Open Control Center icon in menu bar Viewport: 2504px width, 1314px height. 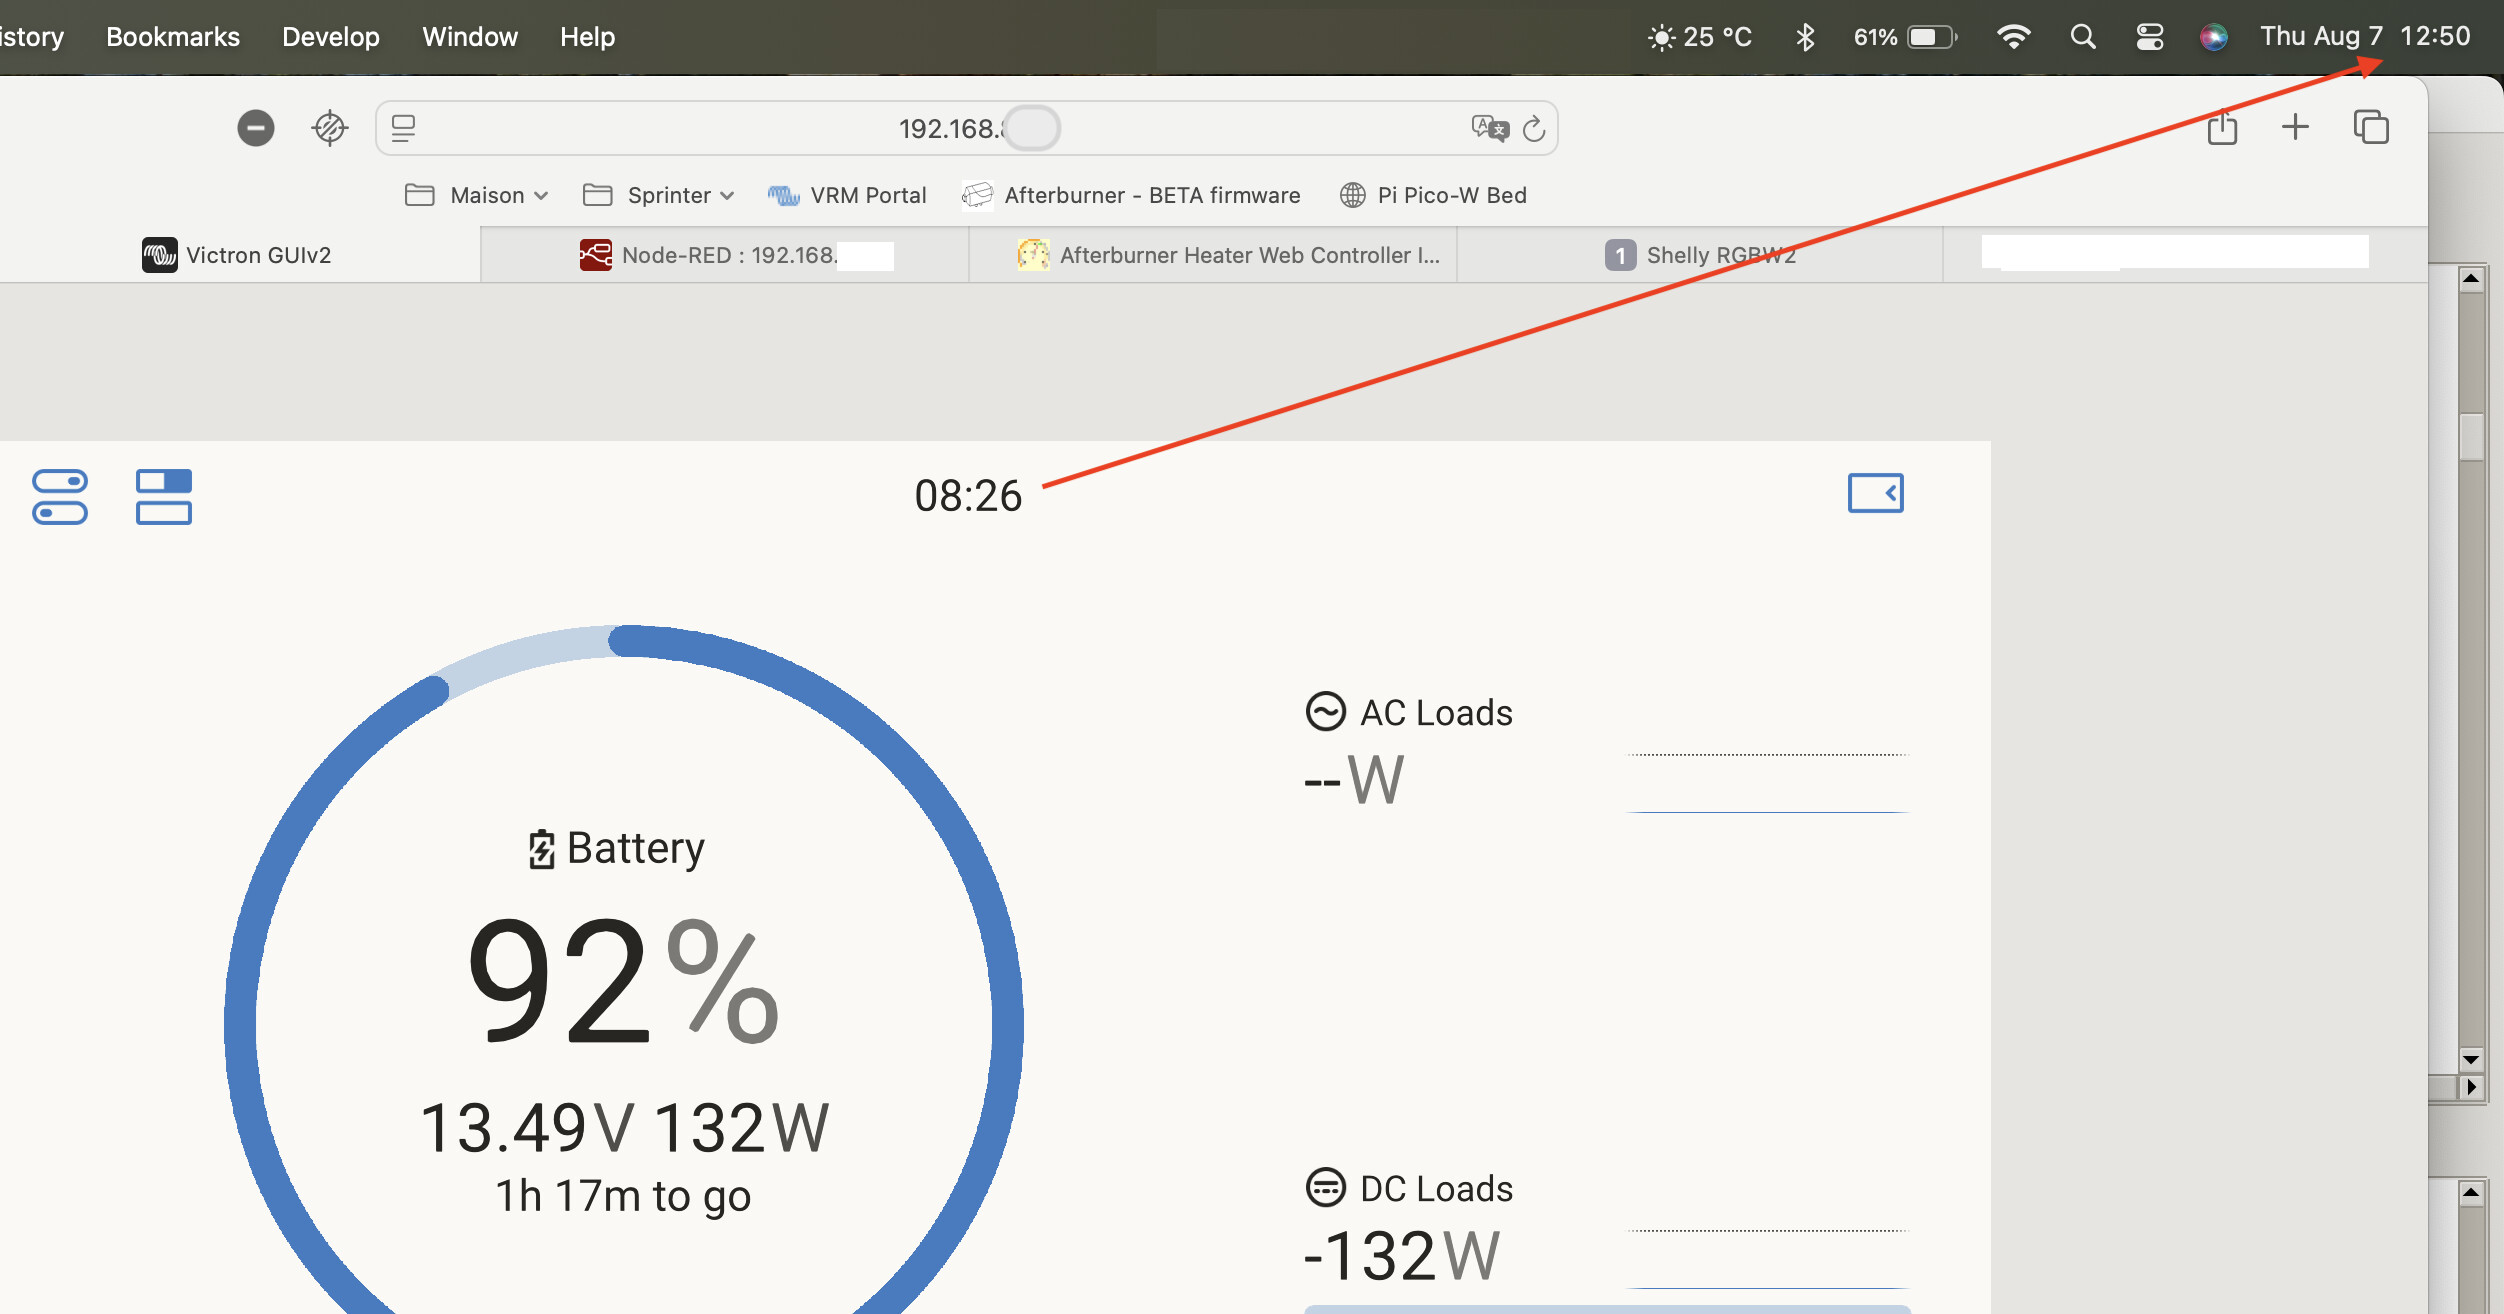(x=2150, y=37)
